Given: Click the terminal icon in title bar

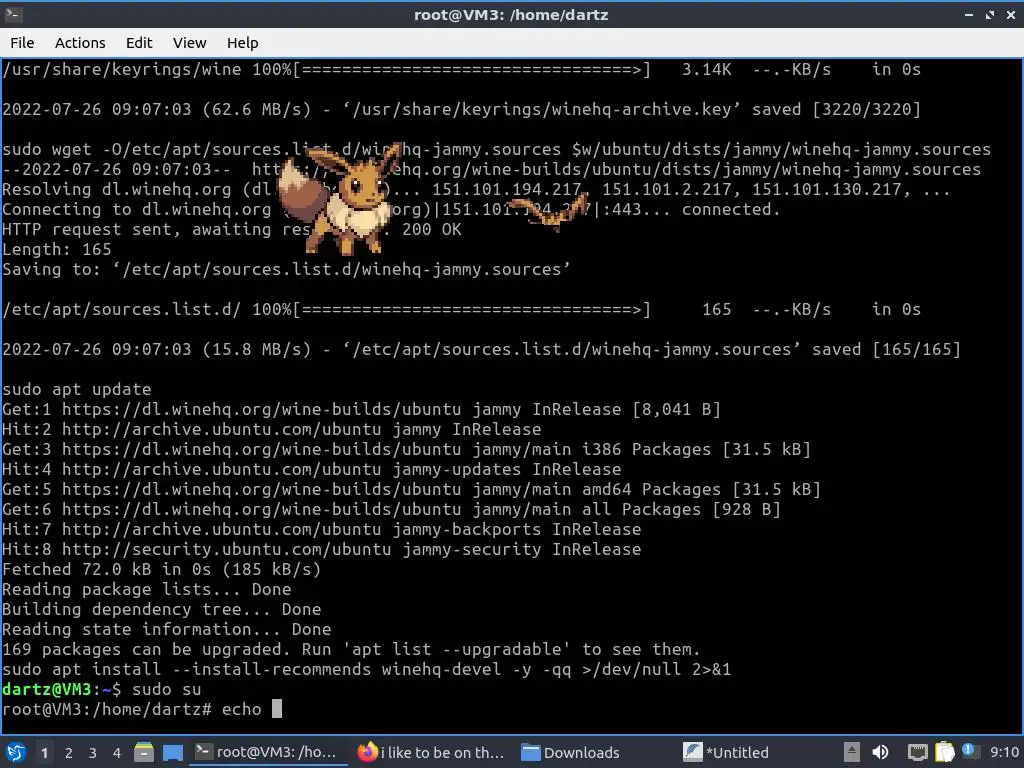Looking at the screenshot, I should (13, 14).
